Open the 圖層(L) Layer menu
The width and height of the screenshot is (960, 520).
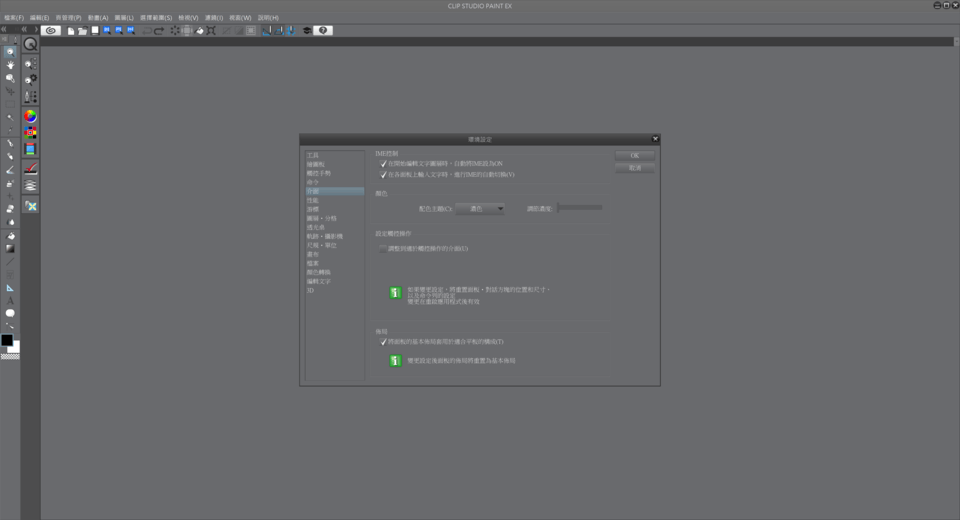124,18
